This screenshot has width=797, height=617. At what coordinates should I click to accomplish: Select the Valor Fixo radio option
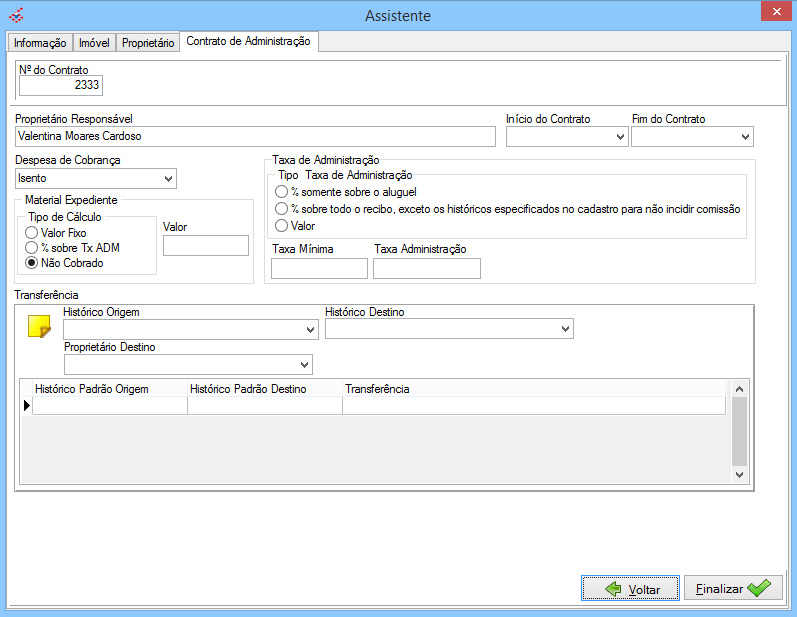tap(31, 233)
